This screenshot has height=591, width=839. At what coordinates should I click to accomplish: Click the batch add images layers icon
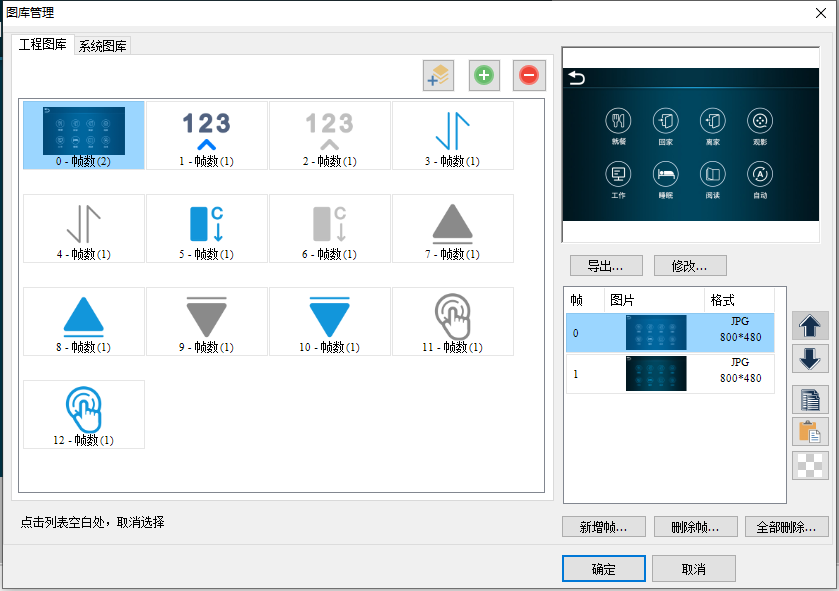coord(438,75)
